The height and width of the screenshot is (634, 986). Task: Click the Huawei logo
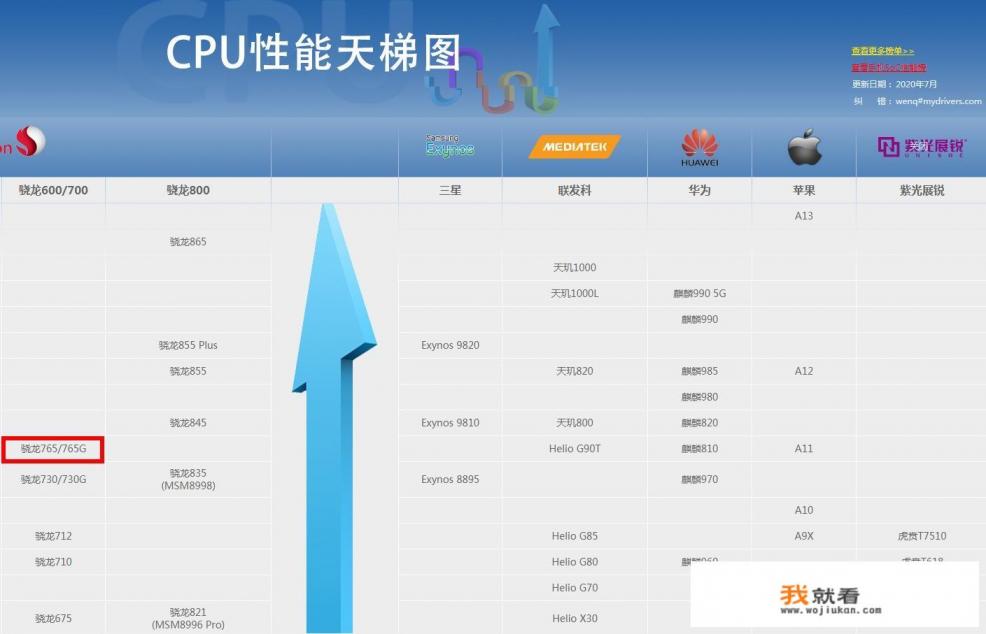[x=699, y=147]
